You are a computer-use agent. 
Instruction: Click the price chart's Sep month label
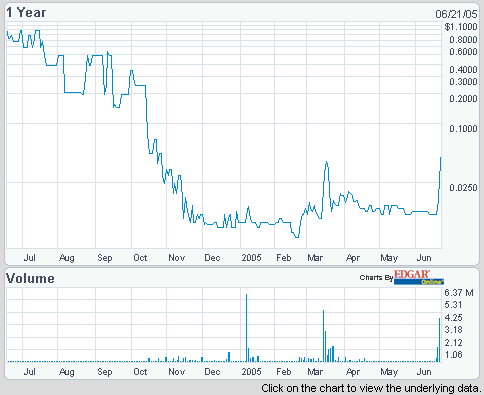click(x=105, y=258)
